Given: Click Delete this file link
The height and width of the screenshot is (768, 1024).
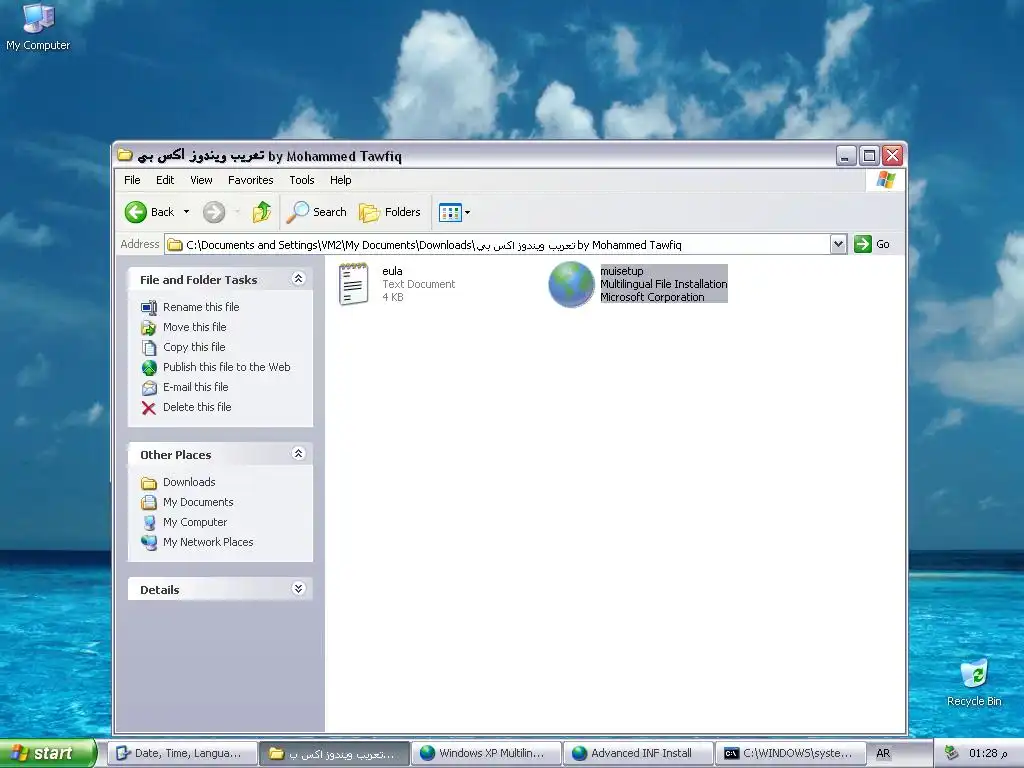Looking at the screenshot, I should 197,407.
